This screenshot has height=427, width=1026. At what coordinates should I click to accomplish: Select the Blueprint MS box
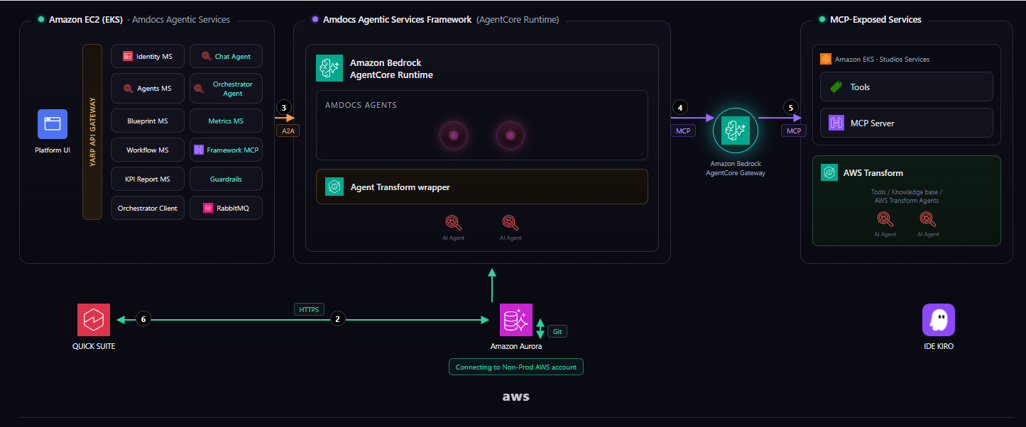coord(147,122)
